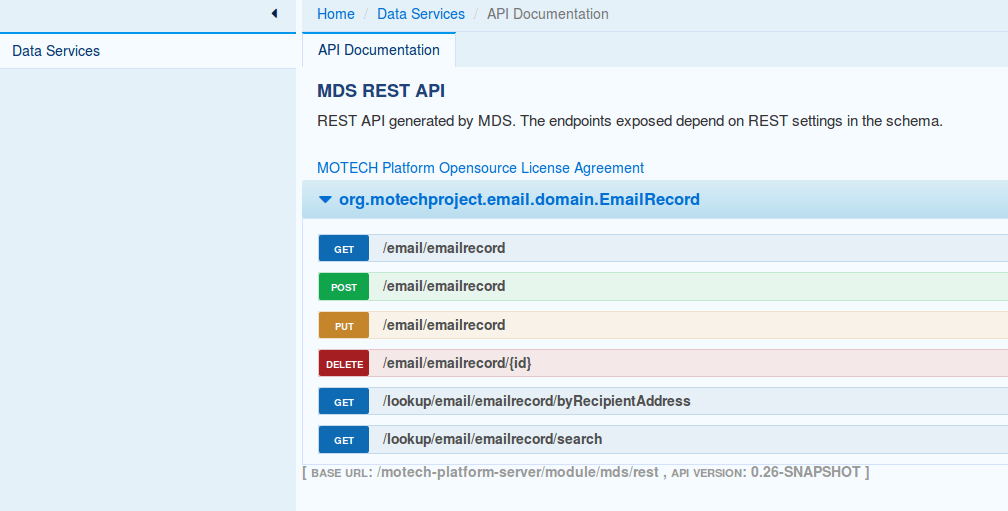The height and width of the screenshot is (511, 1008).
Task: Go to Home breadcrumb
Action: coord(336,14)
